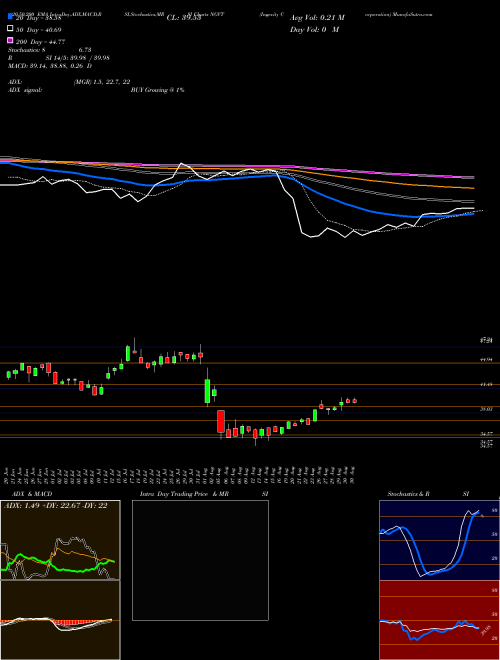Click the large red gap-down candlestick in August

pos(221,422)
